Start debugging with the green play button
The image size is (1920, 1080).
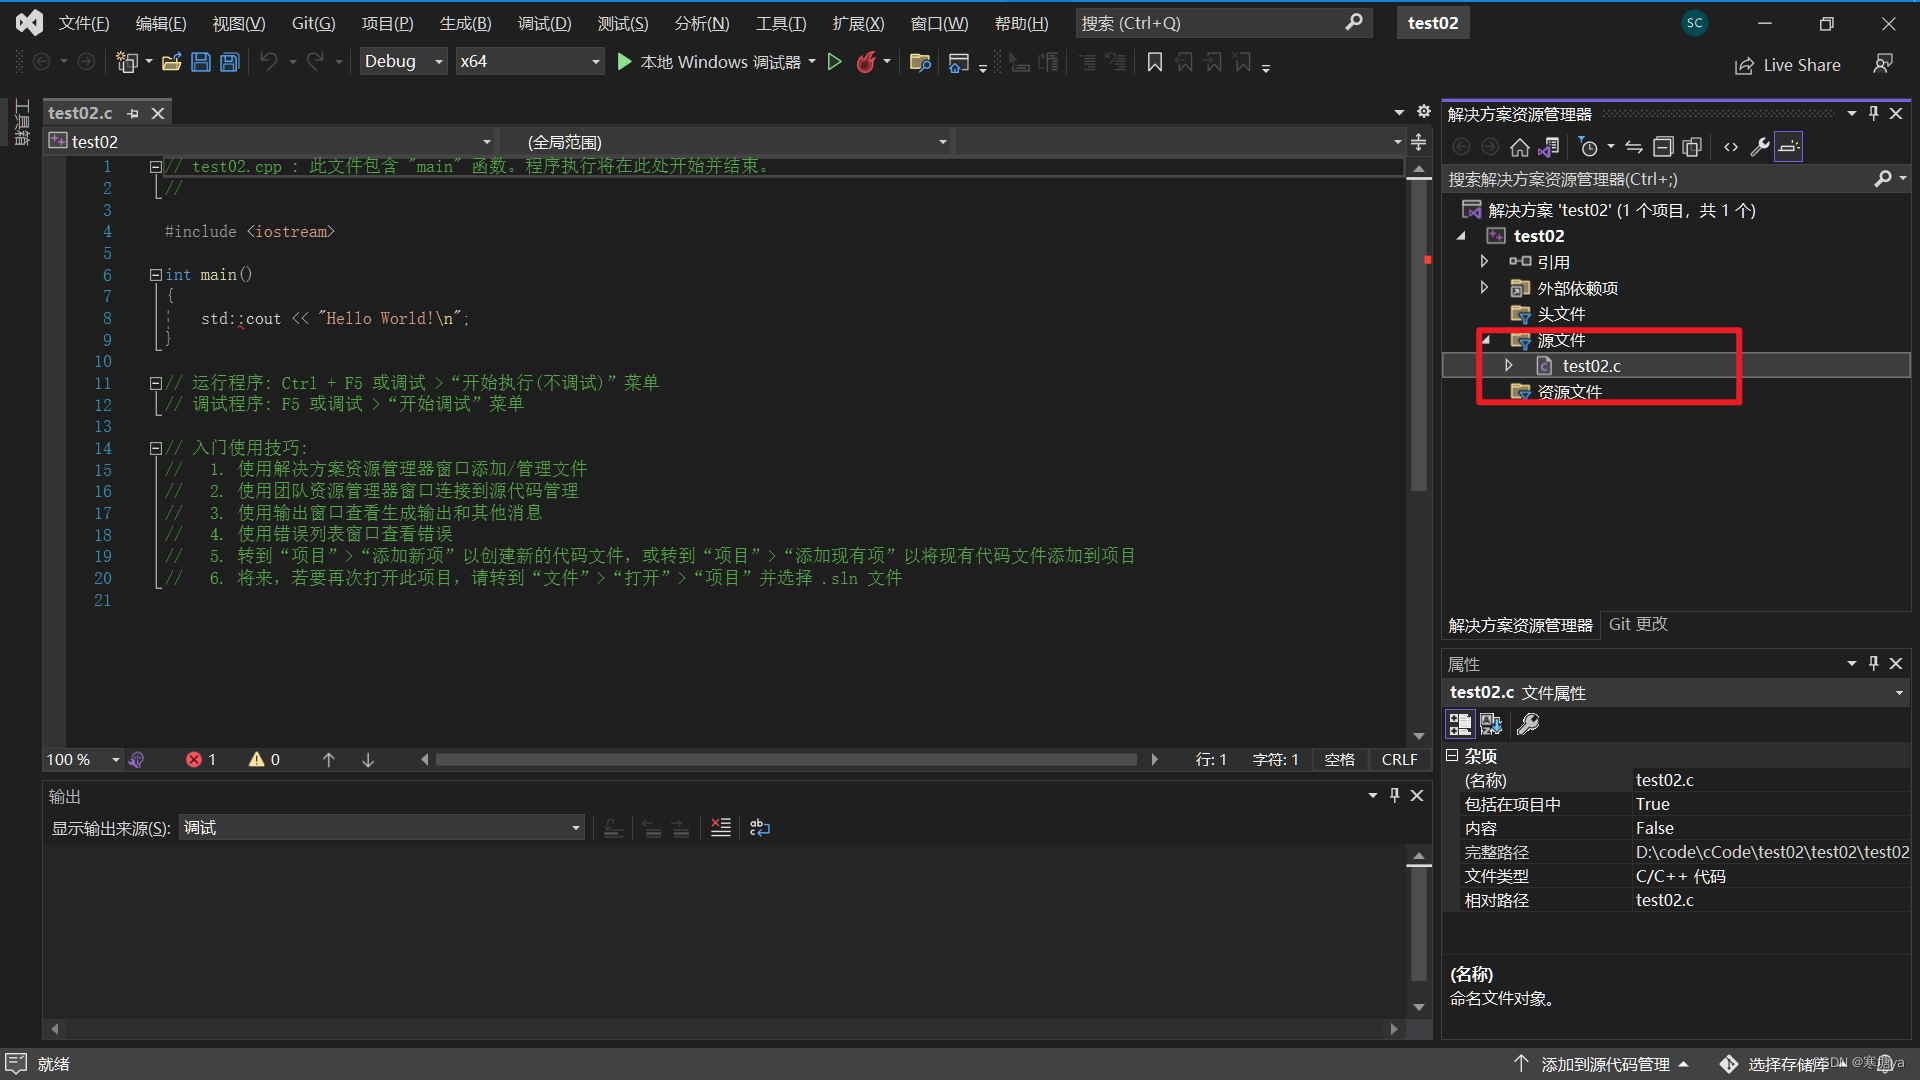coord(624,62)
